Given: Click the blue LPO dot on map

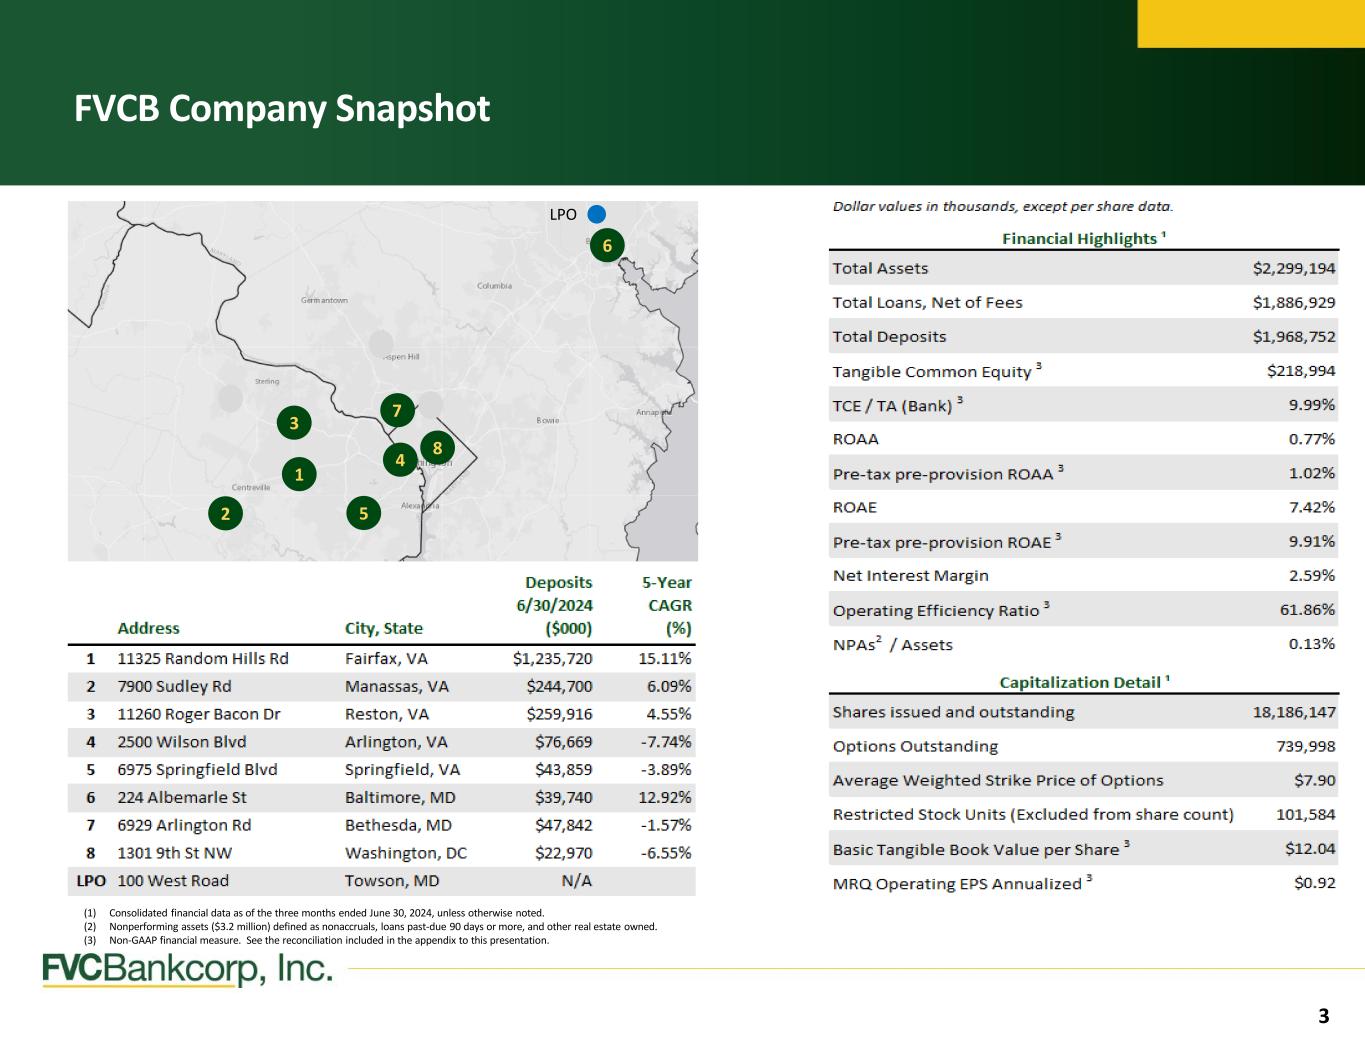Looking at the screenshot, I should 597,214.
